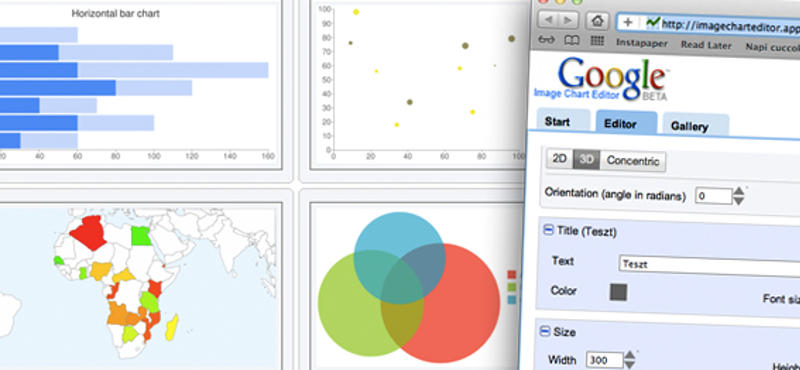Click the title Text input field
This screenshot has height=370, width=800.
click(x=709, y=265)
